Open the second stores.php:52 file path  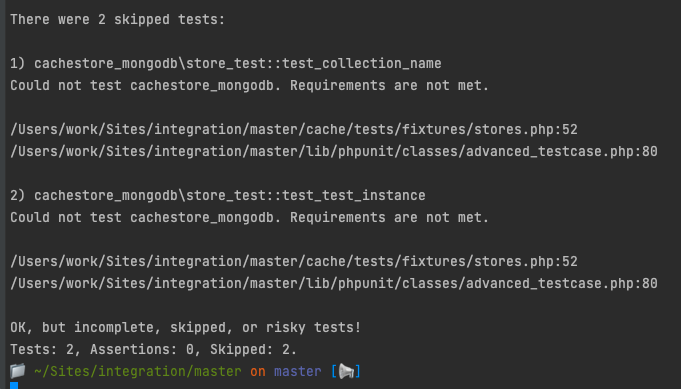[294, 261]
